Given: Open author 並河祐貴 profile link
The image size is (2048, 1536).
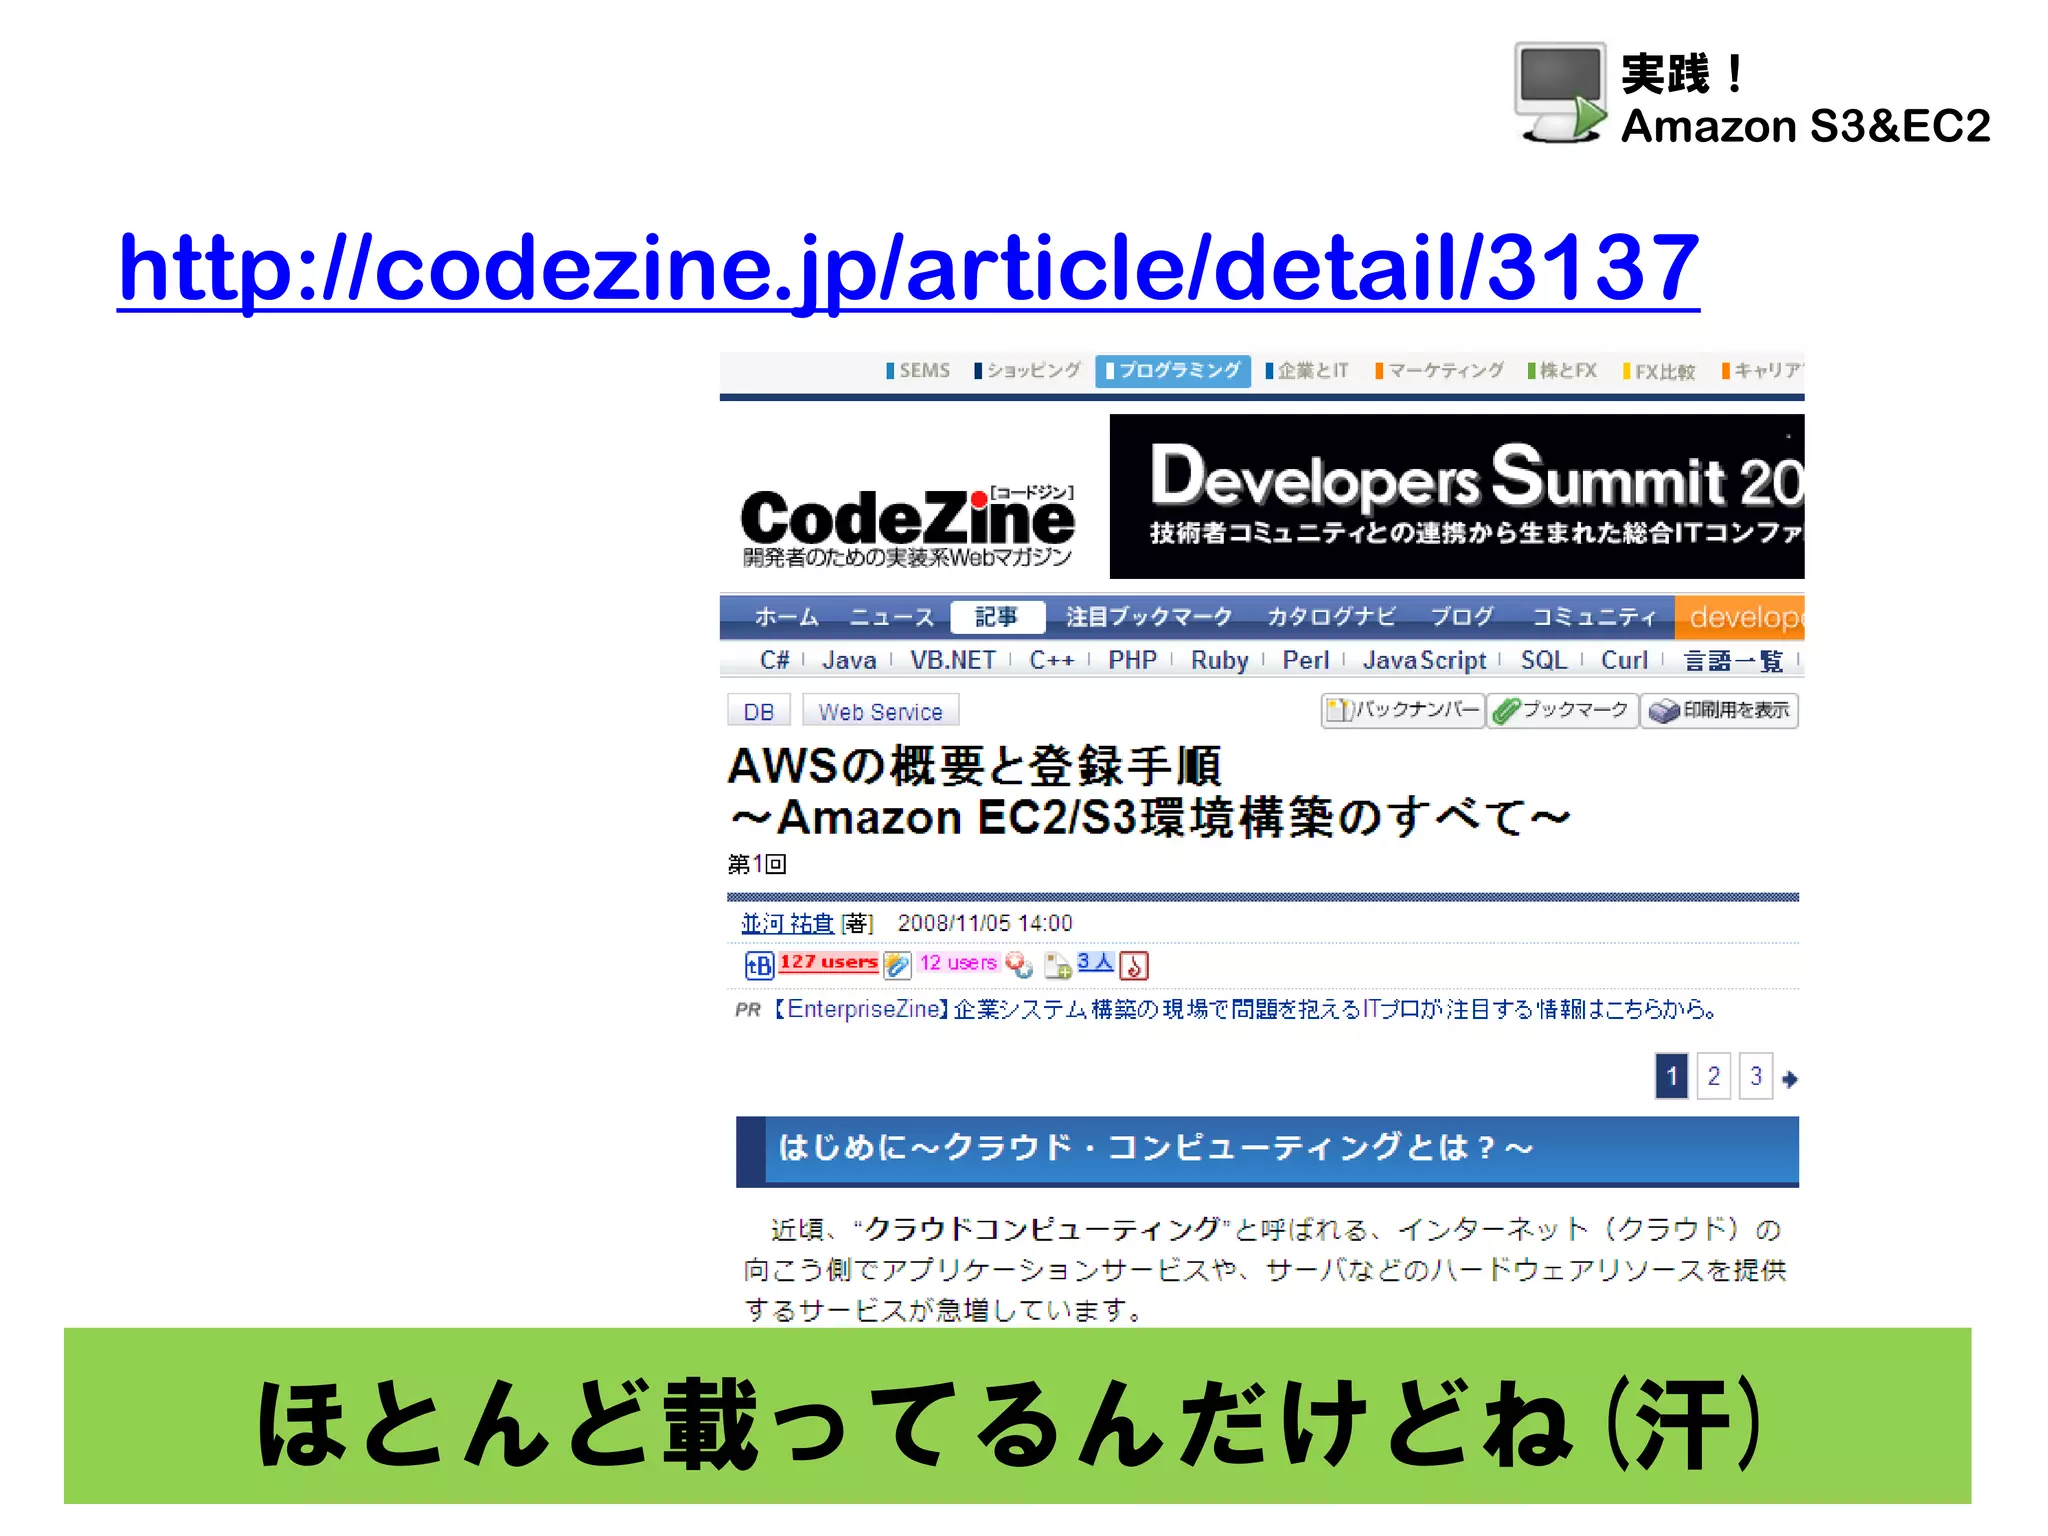Looking at the screenshot, I should 787,923.
